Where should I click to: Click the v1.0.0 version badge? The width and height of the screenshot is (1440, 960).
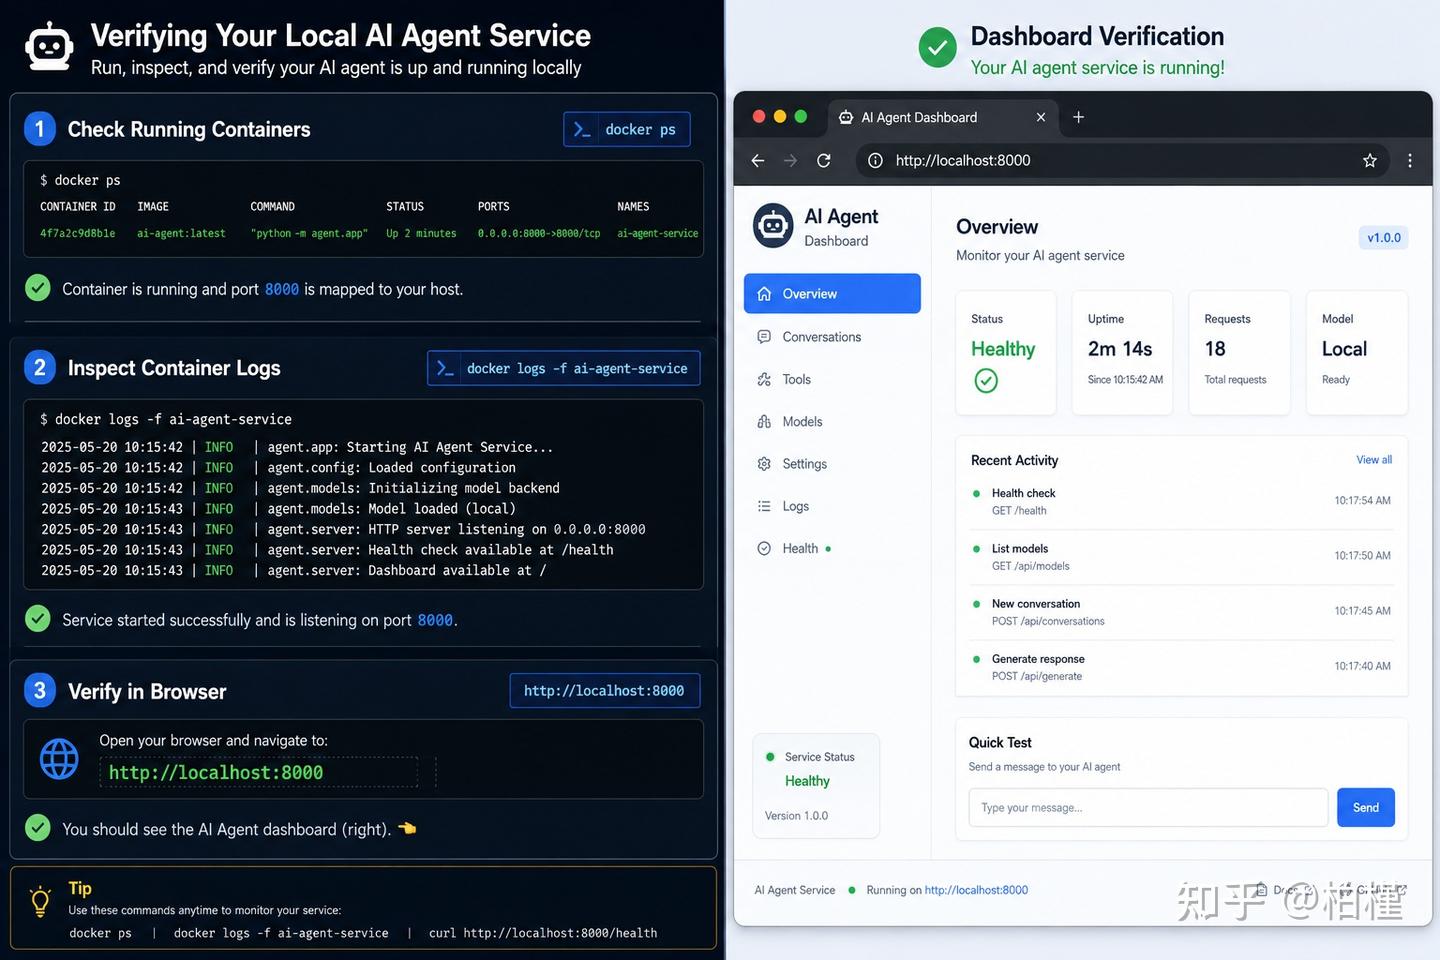pos(1384,238)
